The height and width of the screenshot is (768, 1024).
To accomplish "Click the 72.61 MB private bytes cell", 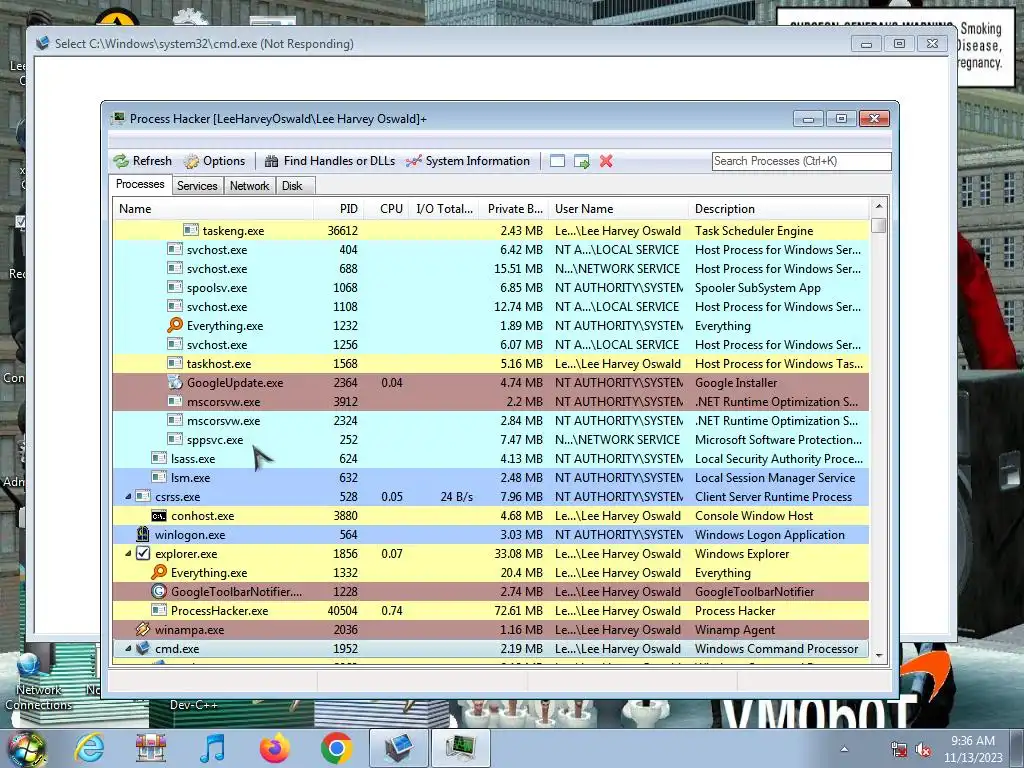I will tap(519, 611).
